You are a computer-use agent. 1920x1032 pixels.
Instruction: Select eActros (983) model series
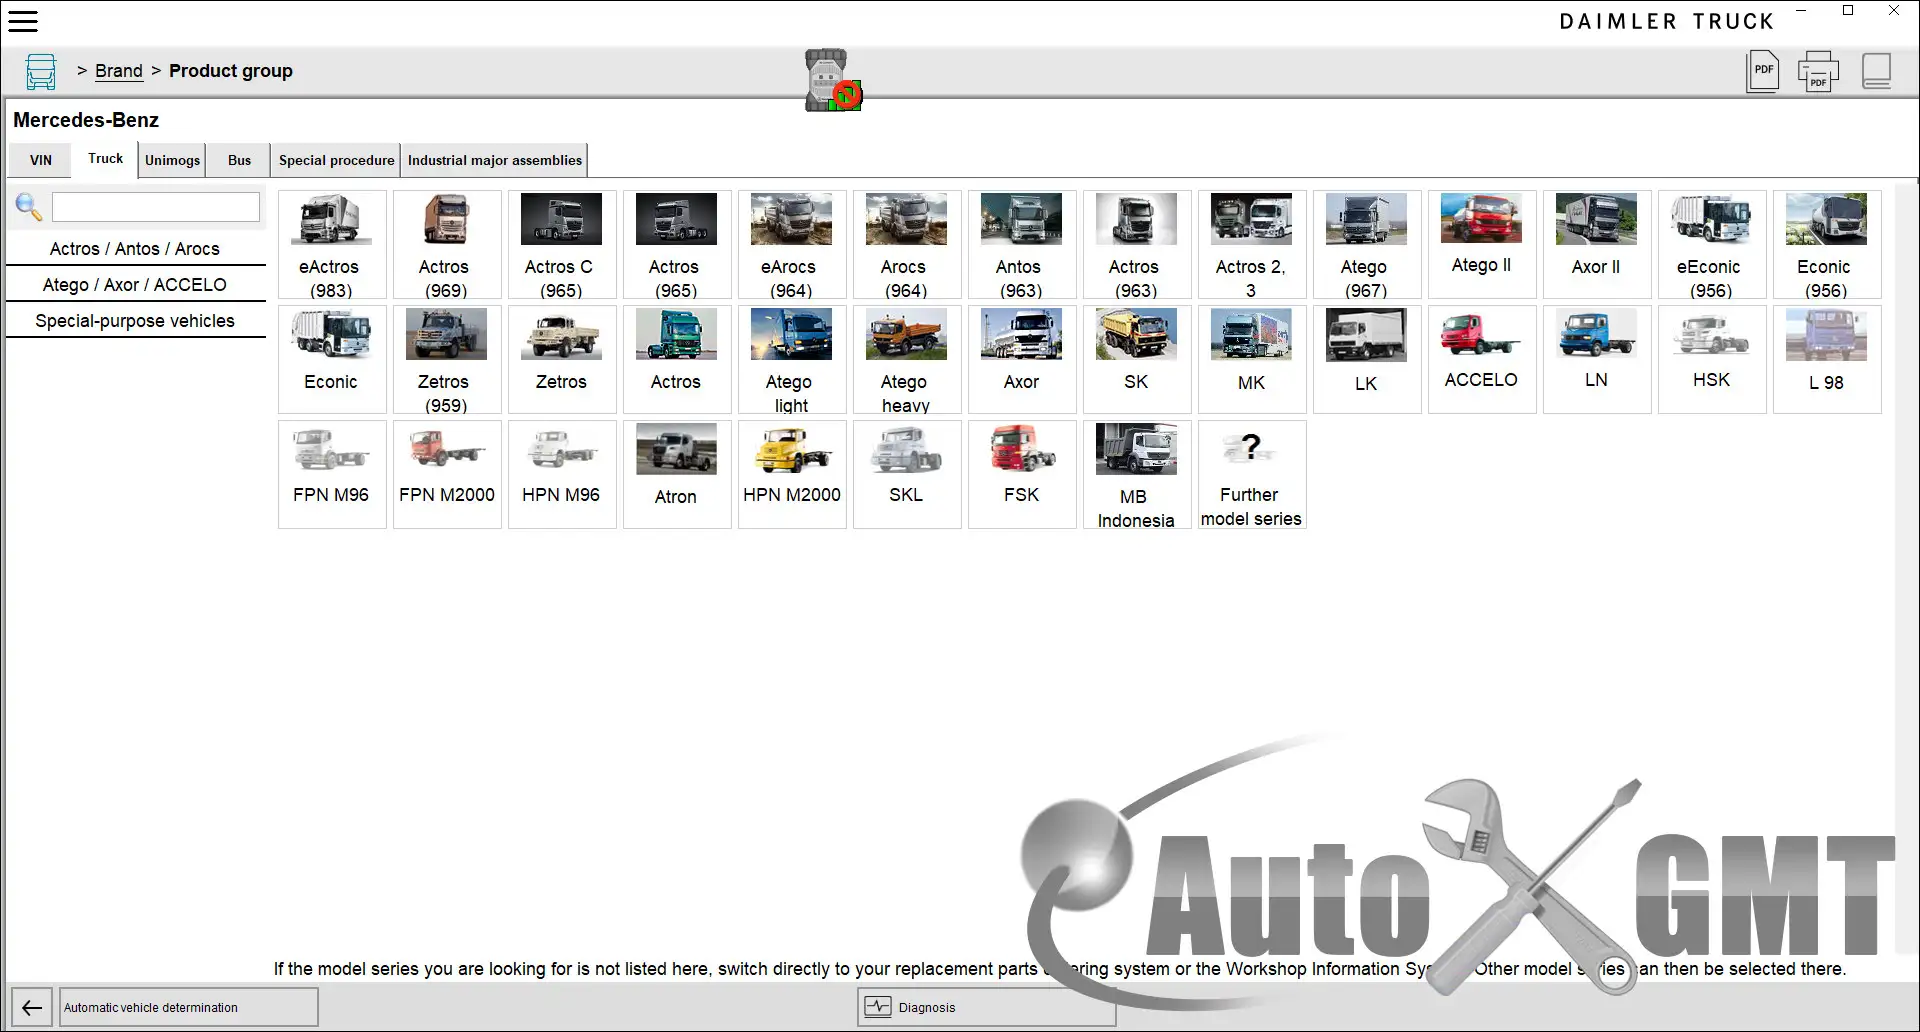tap(332, 245)
